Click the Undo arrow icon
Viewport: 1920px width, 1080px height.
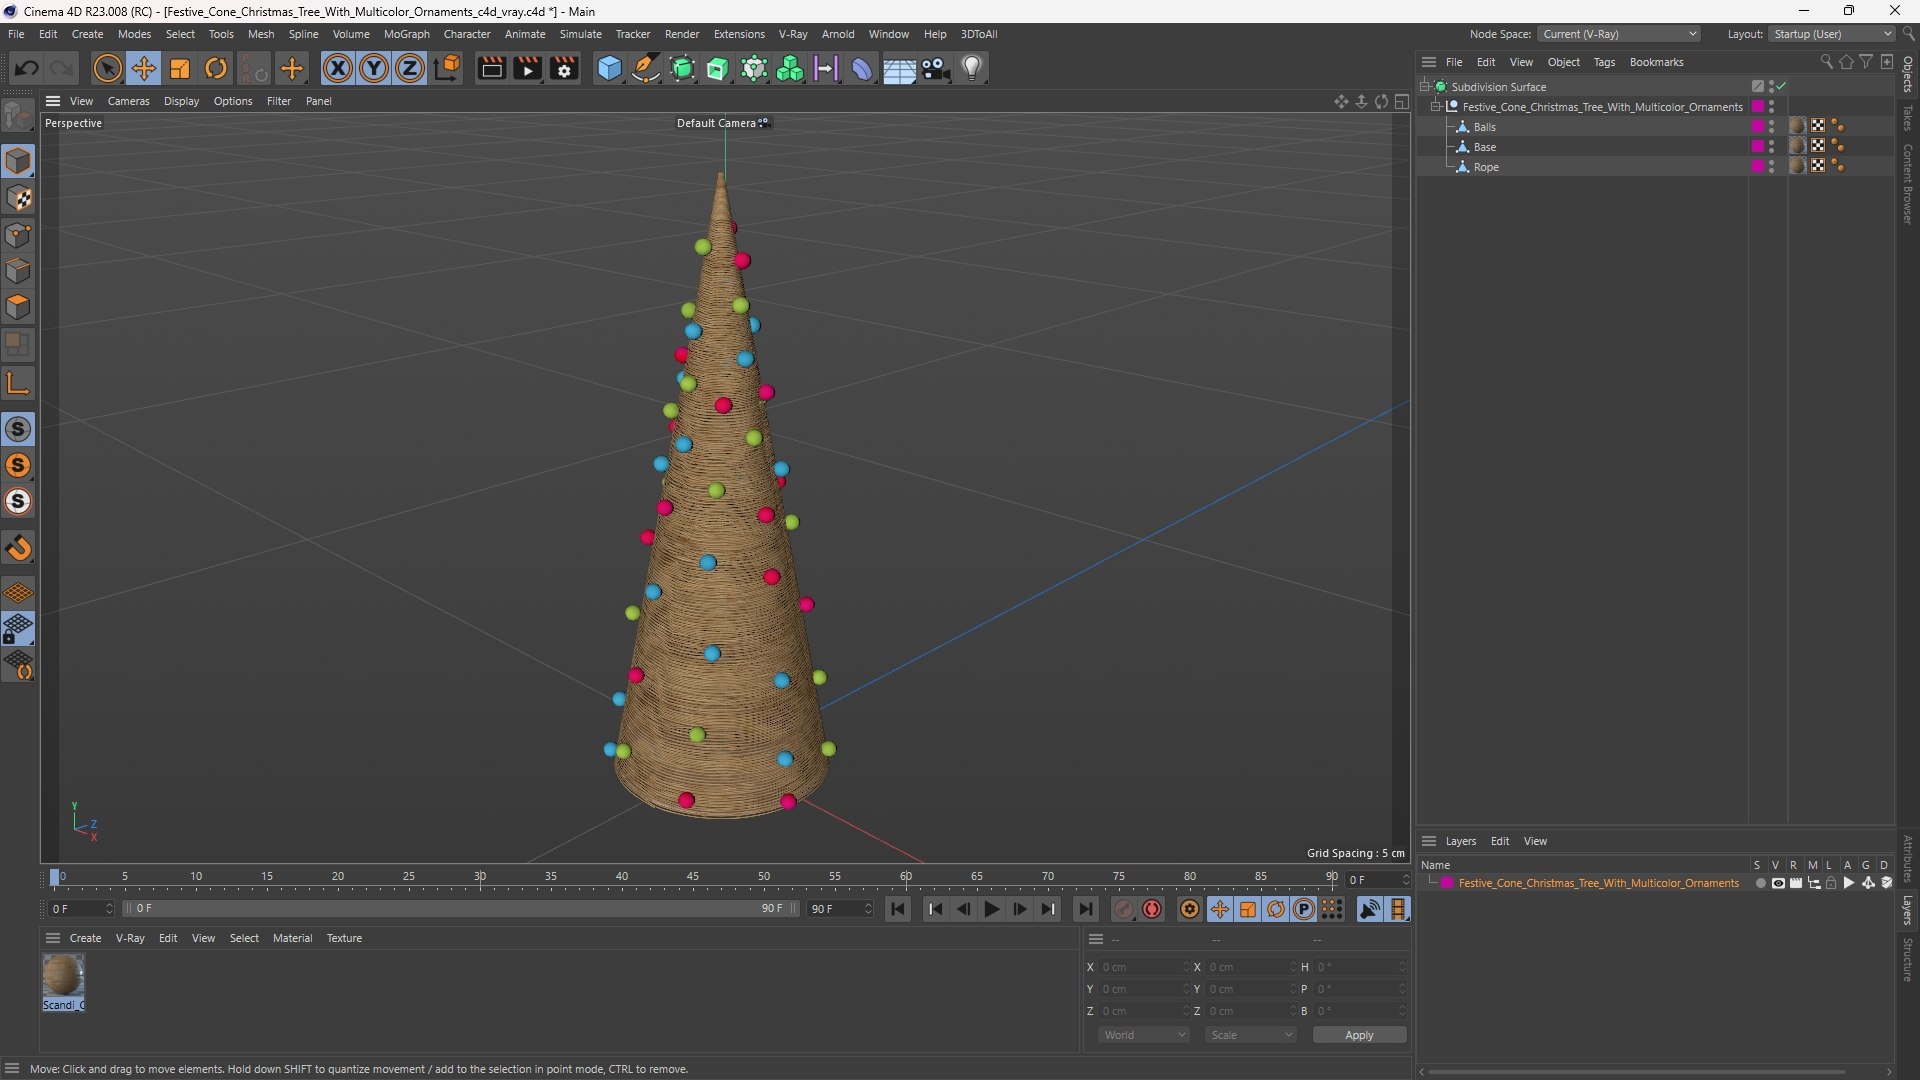point(27,68)
